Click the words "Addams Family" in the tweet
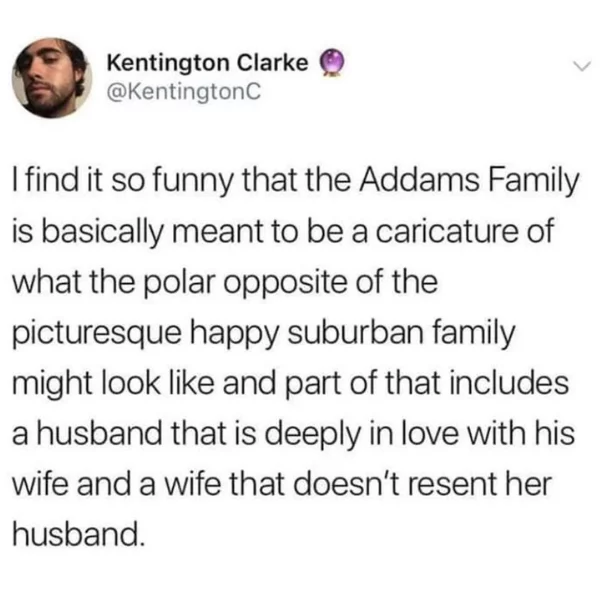 point(468,181)
